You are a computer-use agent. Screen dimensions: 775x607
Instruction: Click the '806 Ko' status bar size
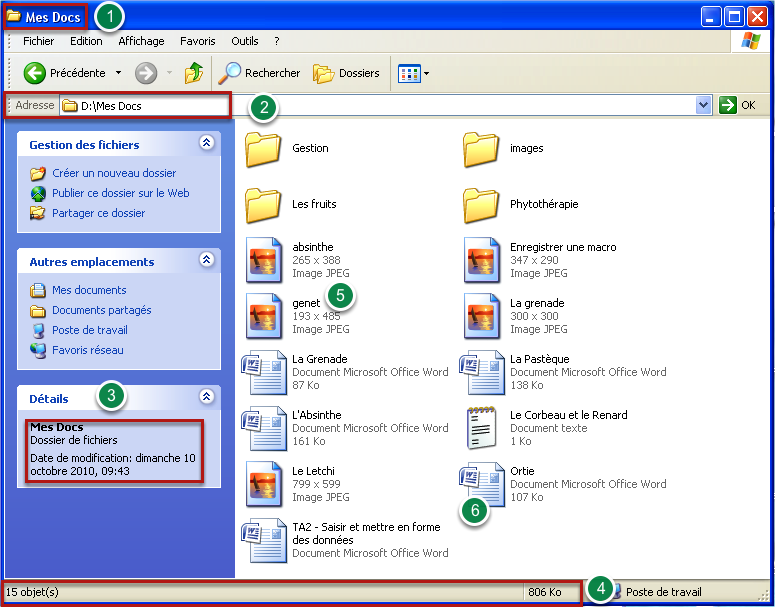545,592
